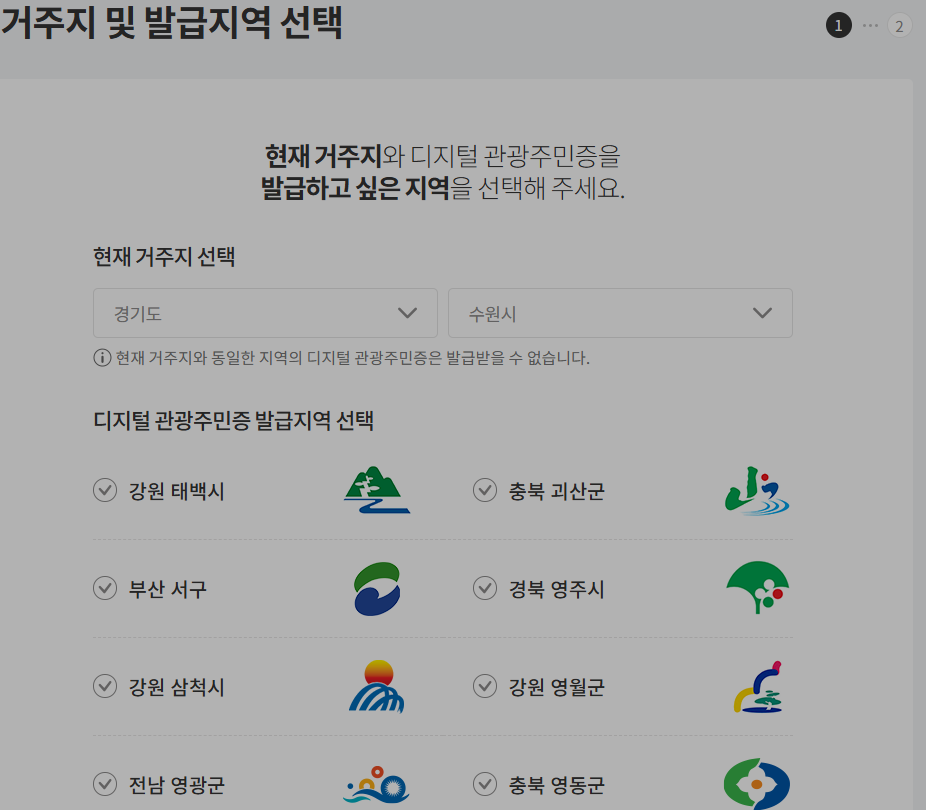This screenshot has height=810, width=926.
Task: Select the 부산 서구 check circle
Action: [x=105, y=588]
